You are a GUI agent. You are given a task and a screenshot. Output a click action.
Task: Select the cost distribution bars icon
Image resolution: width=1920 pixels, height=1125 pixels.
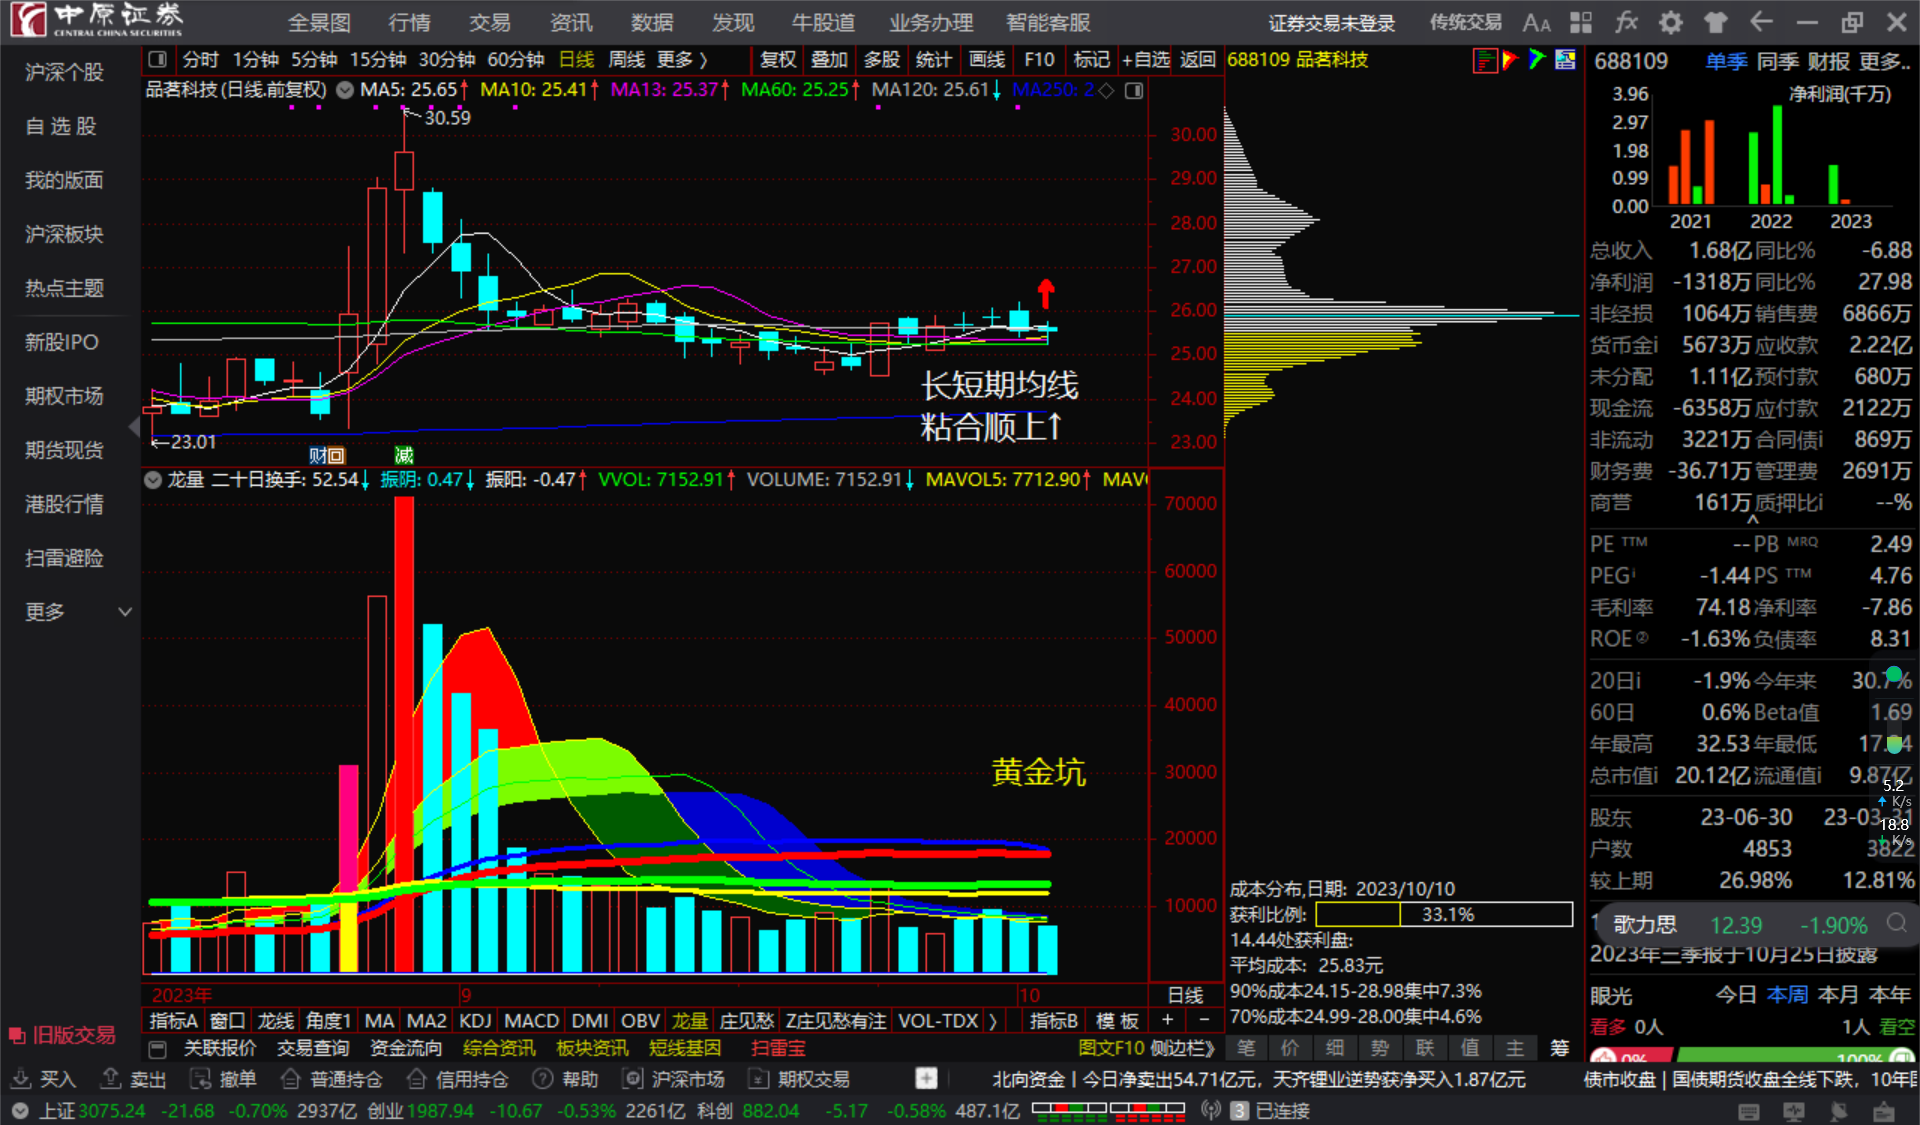(x=1485, y=61)
